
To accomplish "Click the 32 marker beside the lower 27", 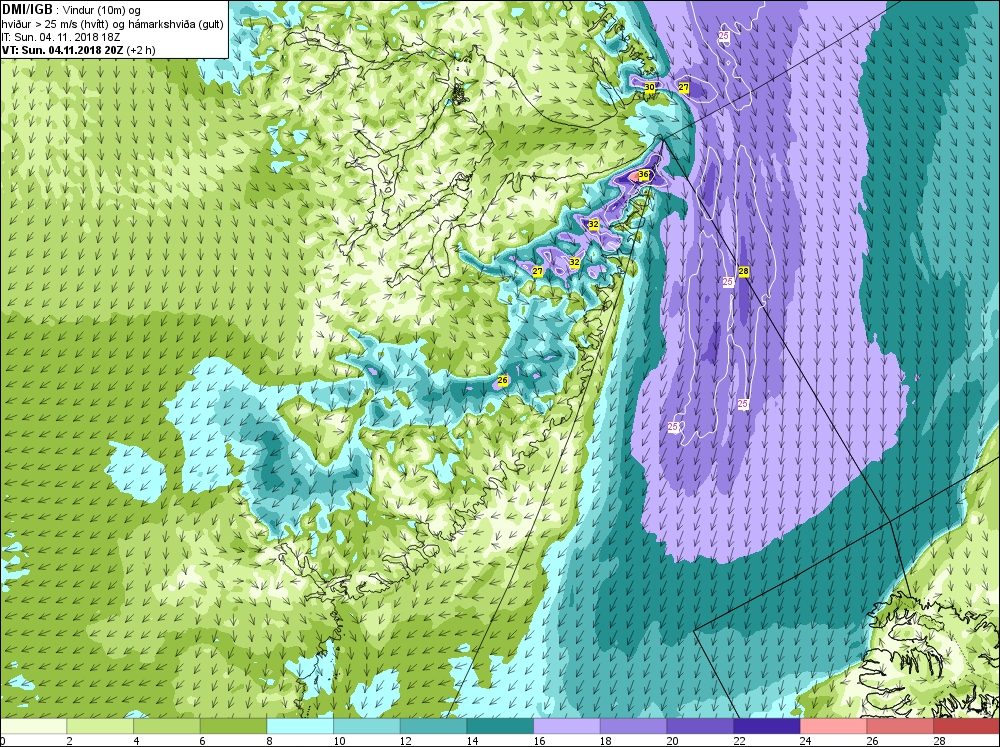I will (x=575, y=262).
